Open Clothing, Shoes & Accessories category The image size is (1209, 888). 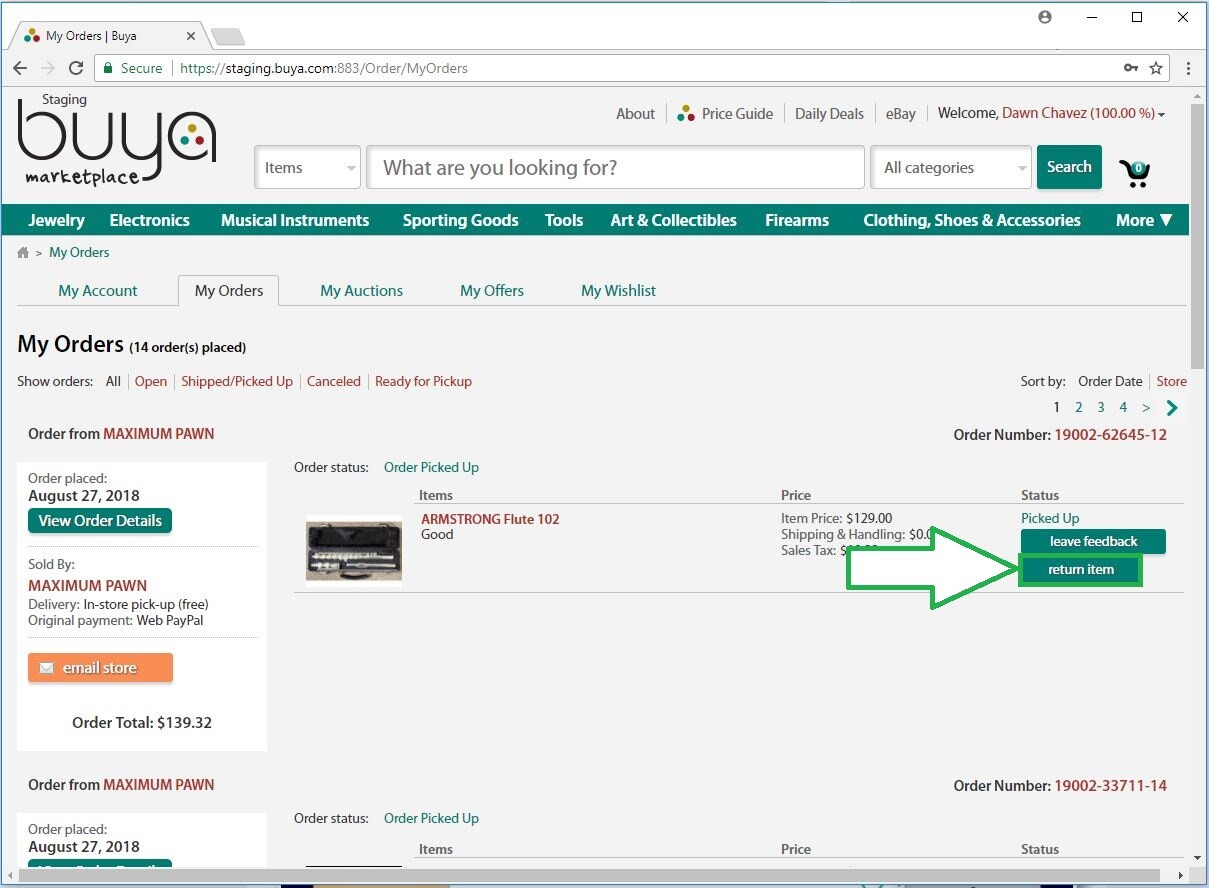tap(972, 220)
